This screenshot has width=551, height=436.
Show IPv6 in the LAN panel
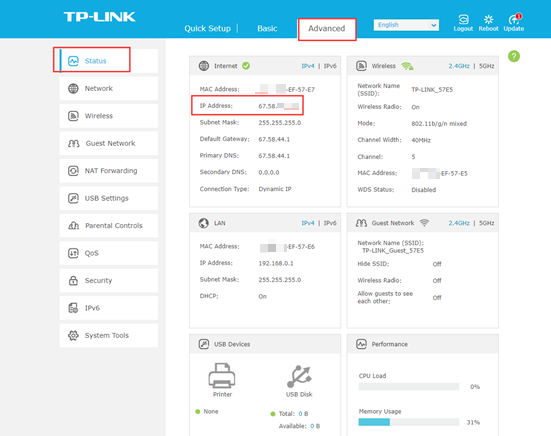(x=330, y=223)
